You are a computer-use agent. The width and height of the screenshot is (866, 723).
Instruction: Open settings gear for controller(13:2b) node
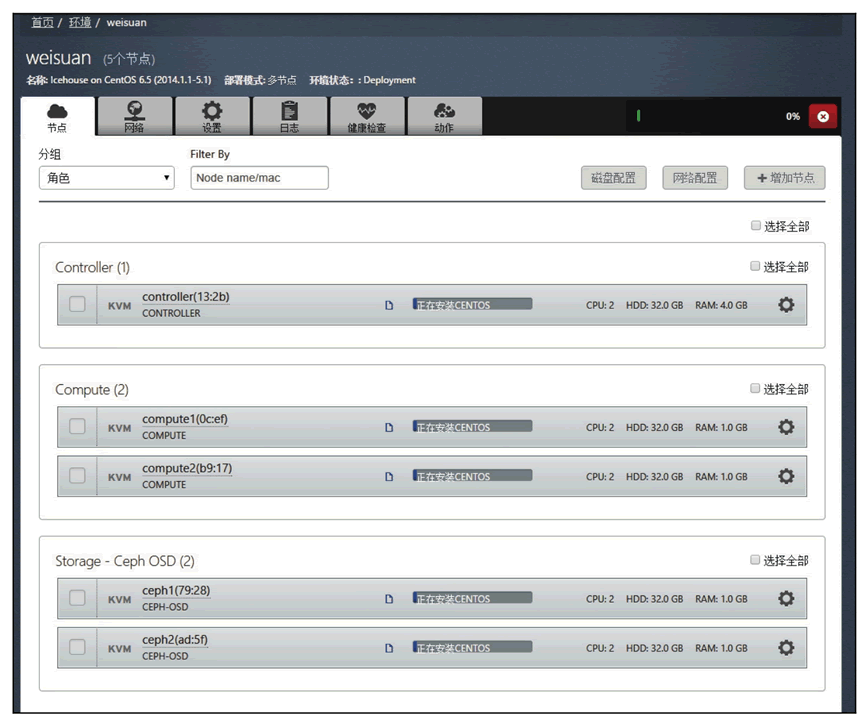tap(787, 304)
